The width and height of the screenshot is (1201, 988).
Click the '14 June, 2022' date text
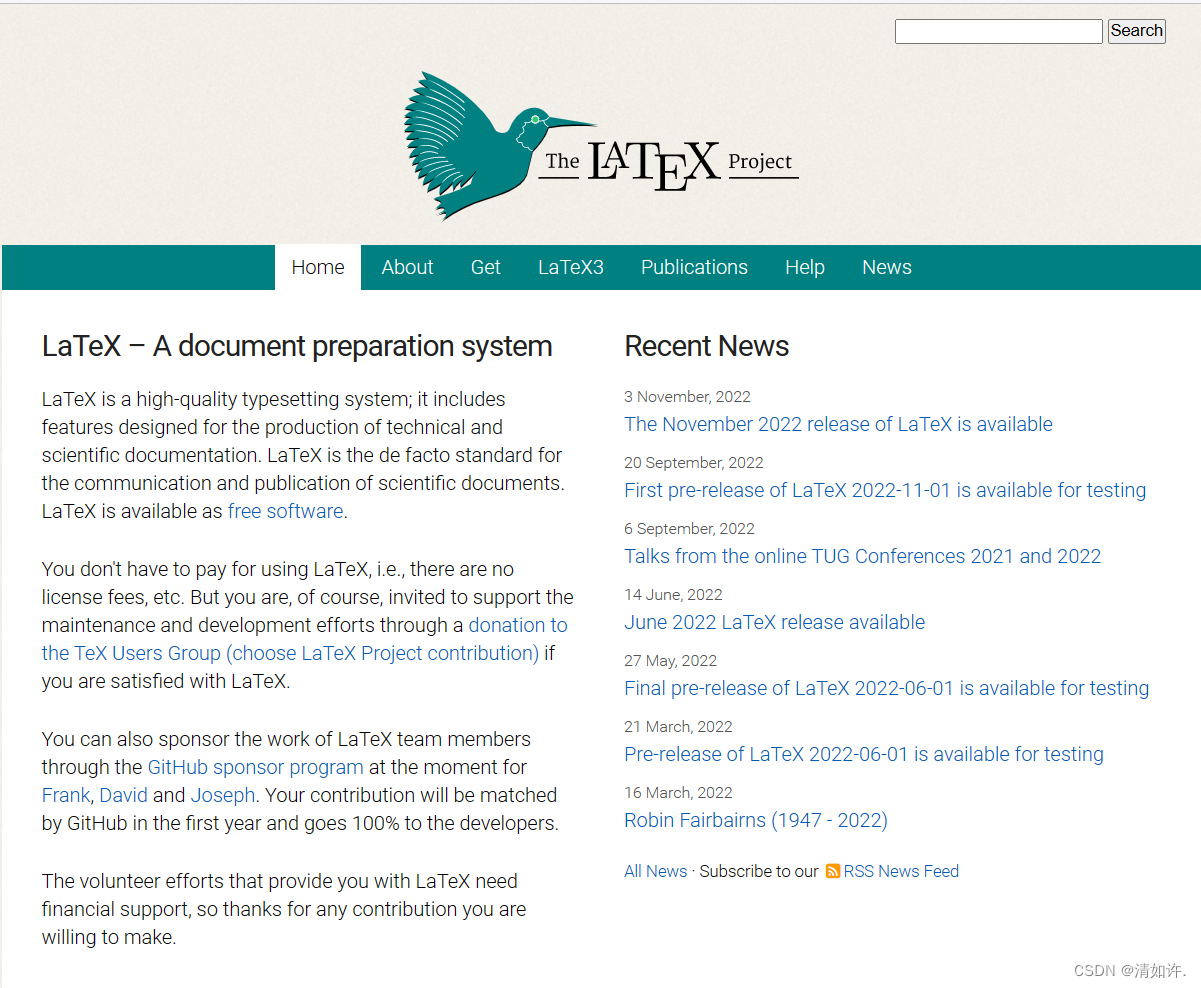673,595
